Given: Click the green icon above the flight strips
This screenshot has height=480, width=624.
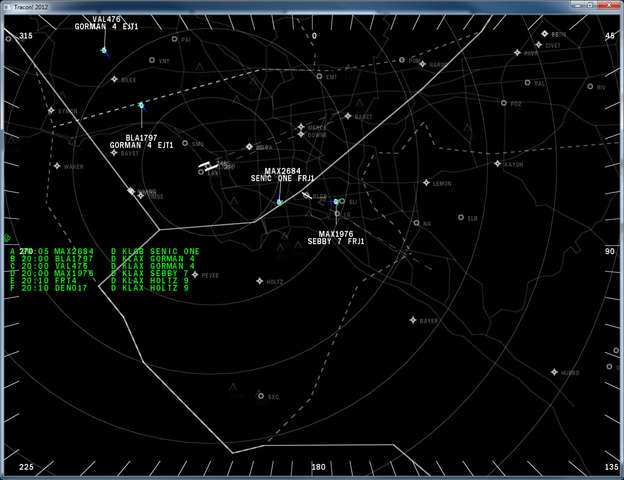Looking at the screenshot, I should pyautogui.click(x=6, y=238).
